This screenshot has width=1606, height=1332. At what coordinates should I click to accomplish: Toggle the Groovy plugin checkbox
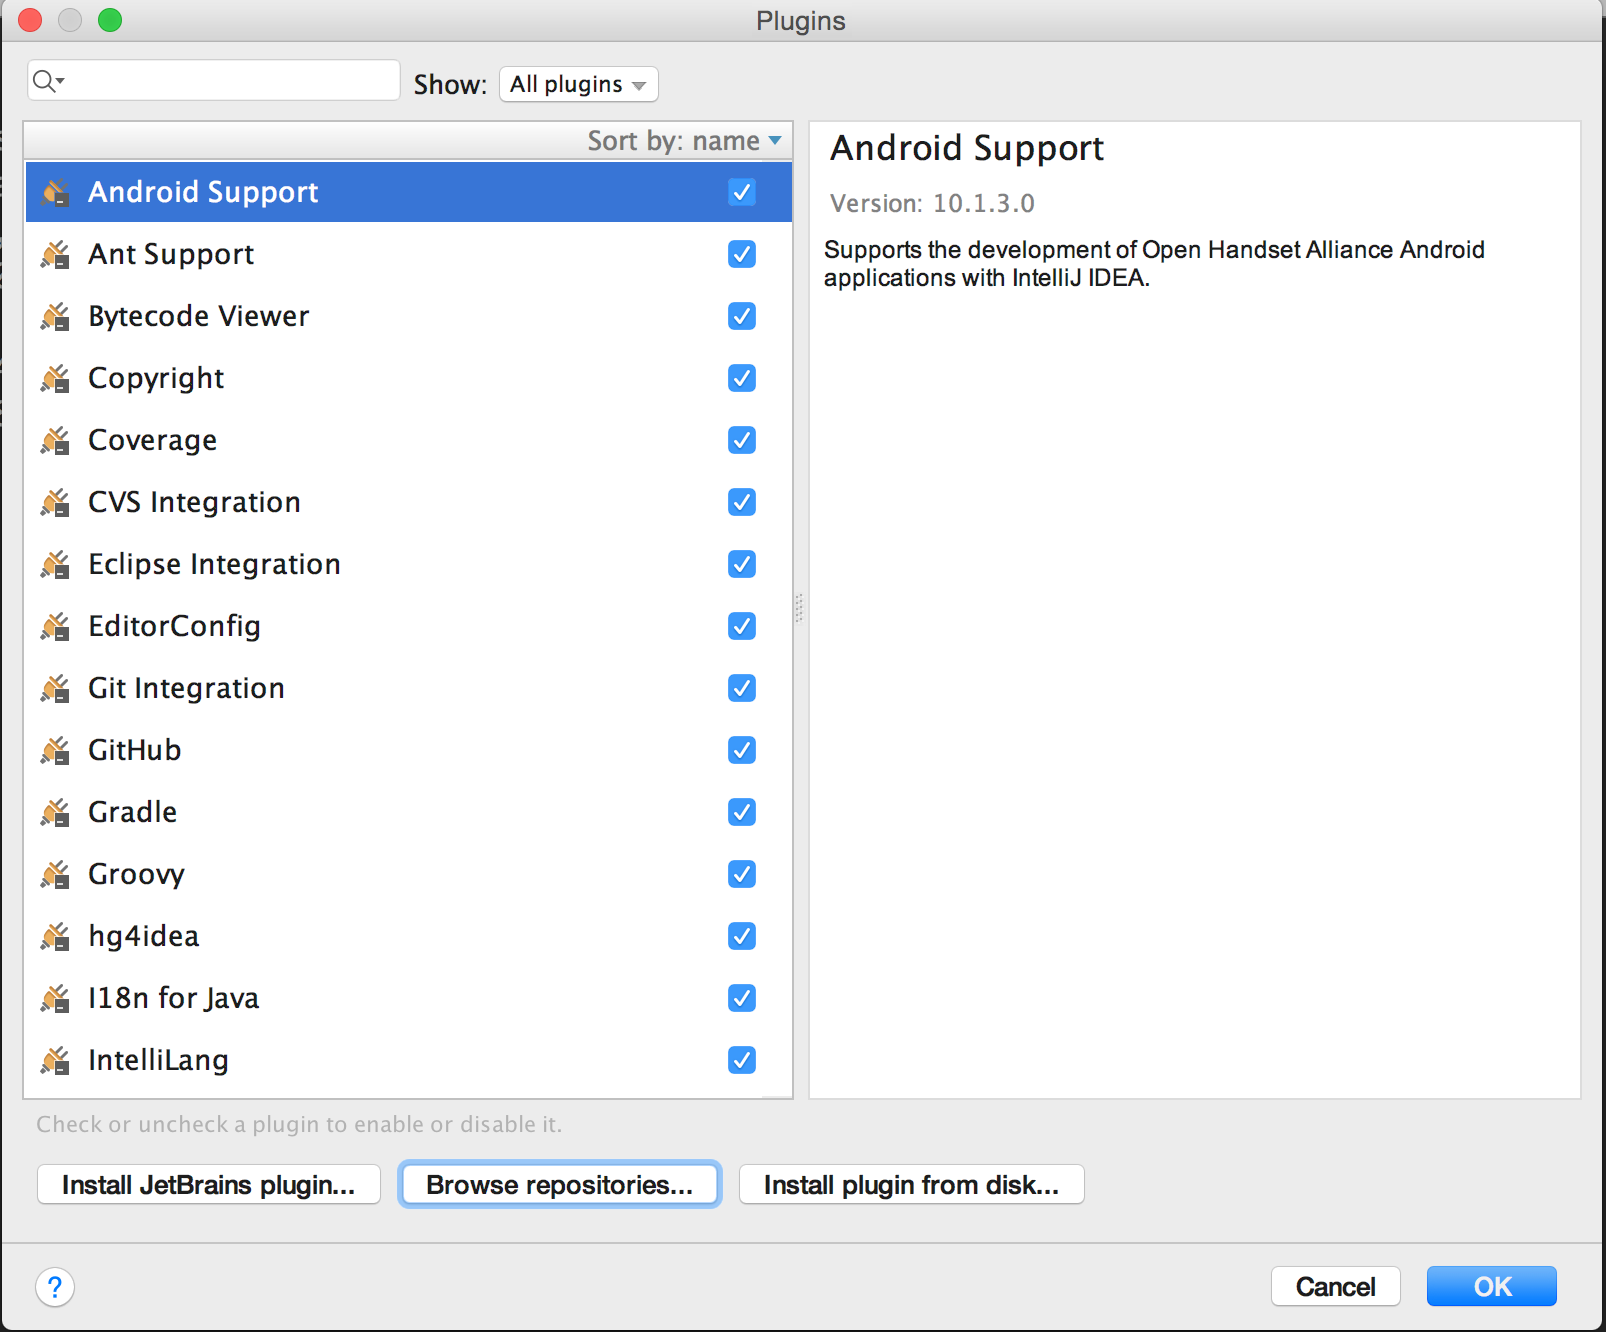742,874
